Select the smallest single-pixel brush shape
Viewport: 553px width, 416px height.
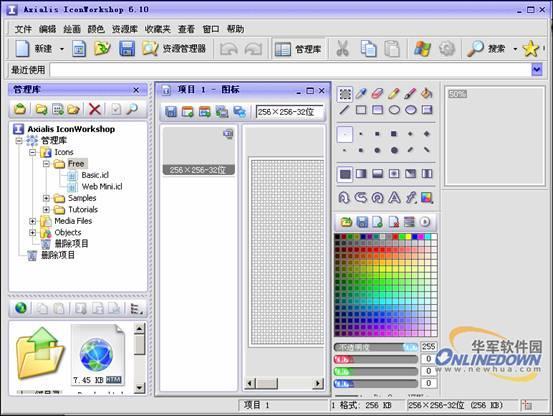[345, 134]
